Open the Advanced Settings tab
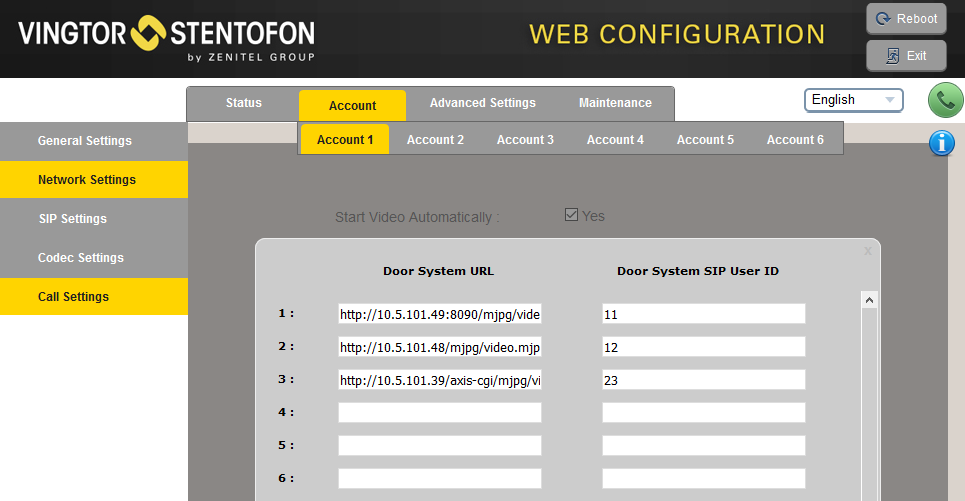The image size is (965, 501). 482,103
